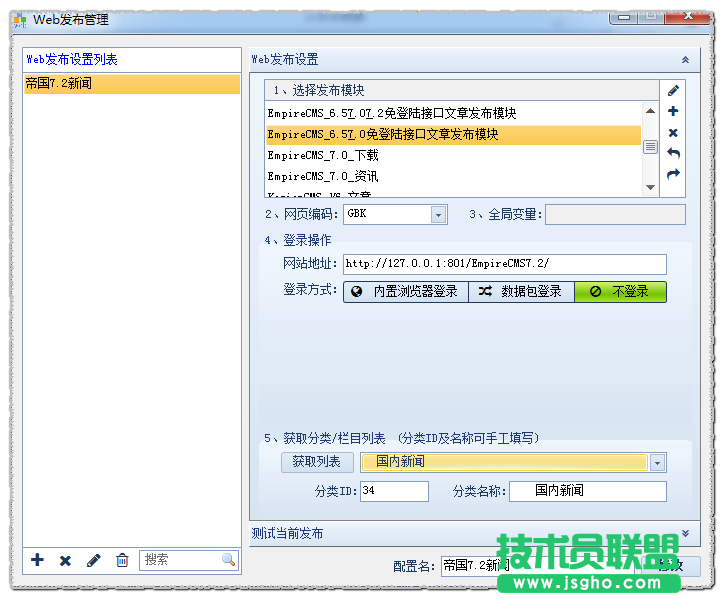Image resolution: width=724 pixels, height=599 pixels.
Task: Open the 网页编码 GBK dropdown
Action: 438,215
